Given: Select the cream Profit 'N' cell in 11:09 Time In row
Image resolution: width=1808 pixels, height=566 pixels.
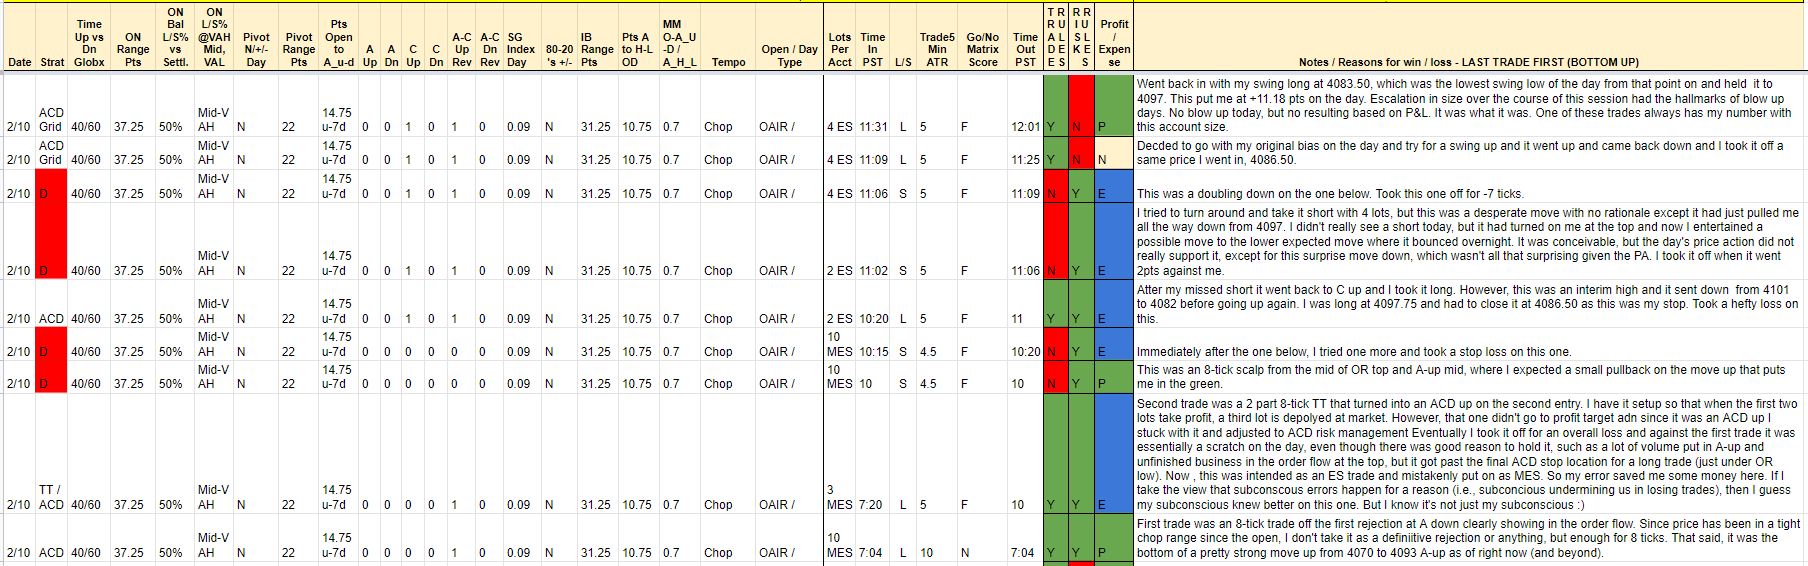Looking at the screenshot, I should (x=1114, y=153).
